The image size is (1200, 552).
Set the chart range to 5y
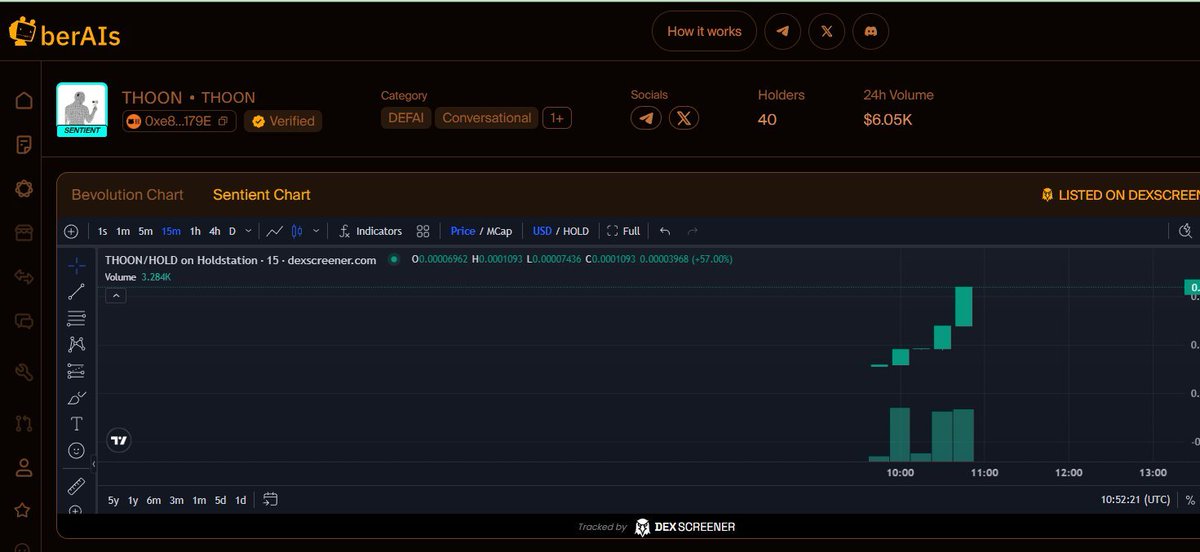click(x=113, y=500)
